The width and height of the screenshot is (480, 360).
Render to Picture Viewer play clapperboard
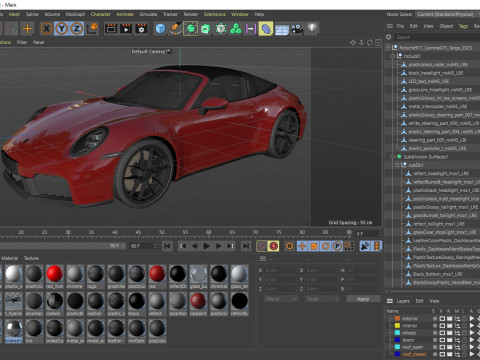click(126, 29)
